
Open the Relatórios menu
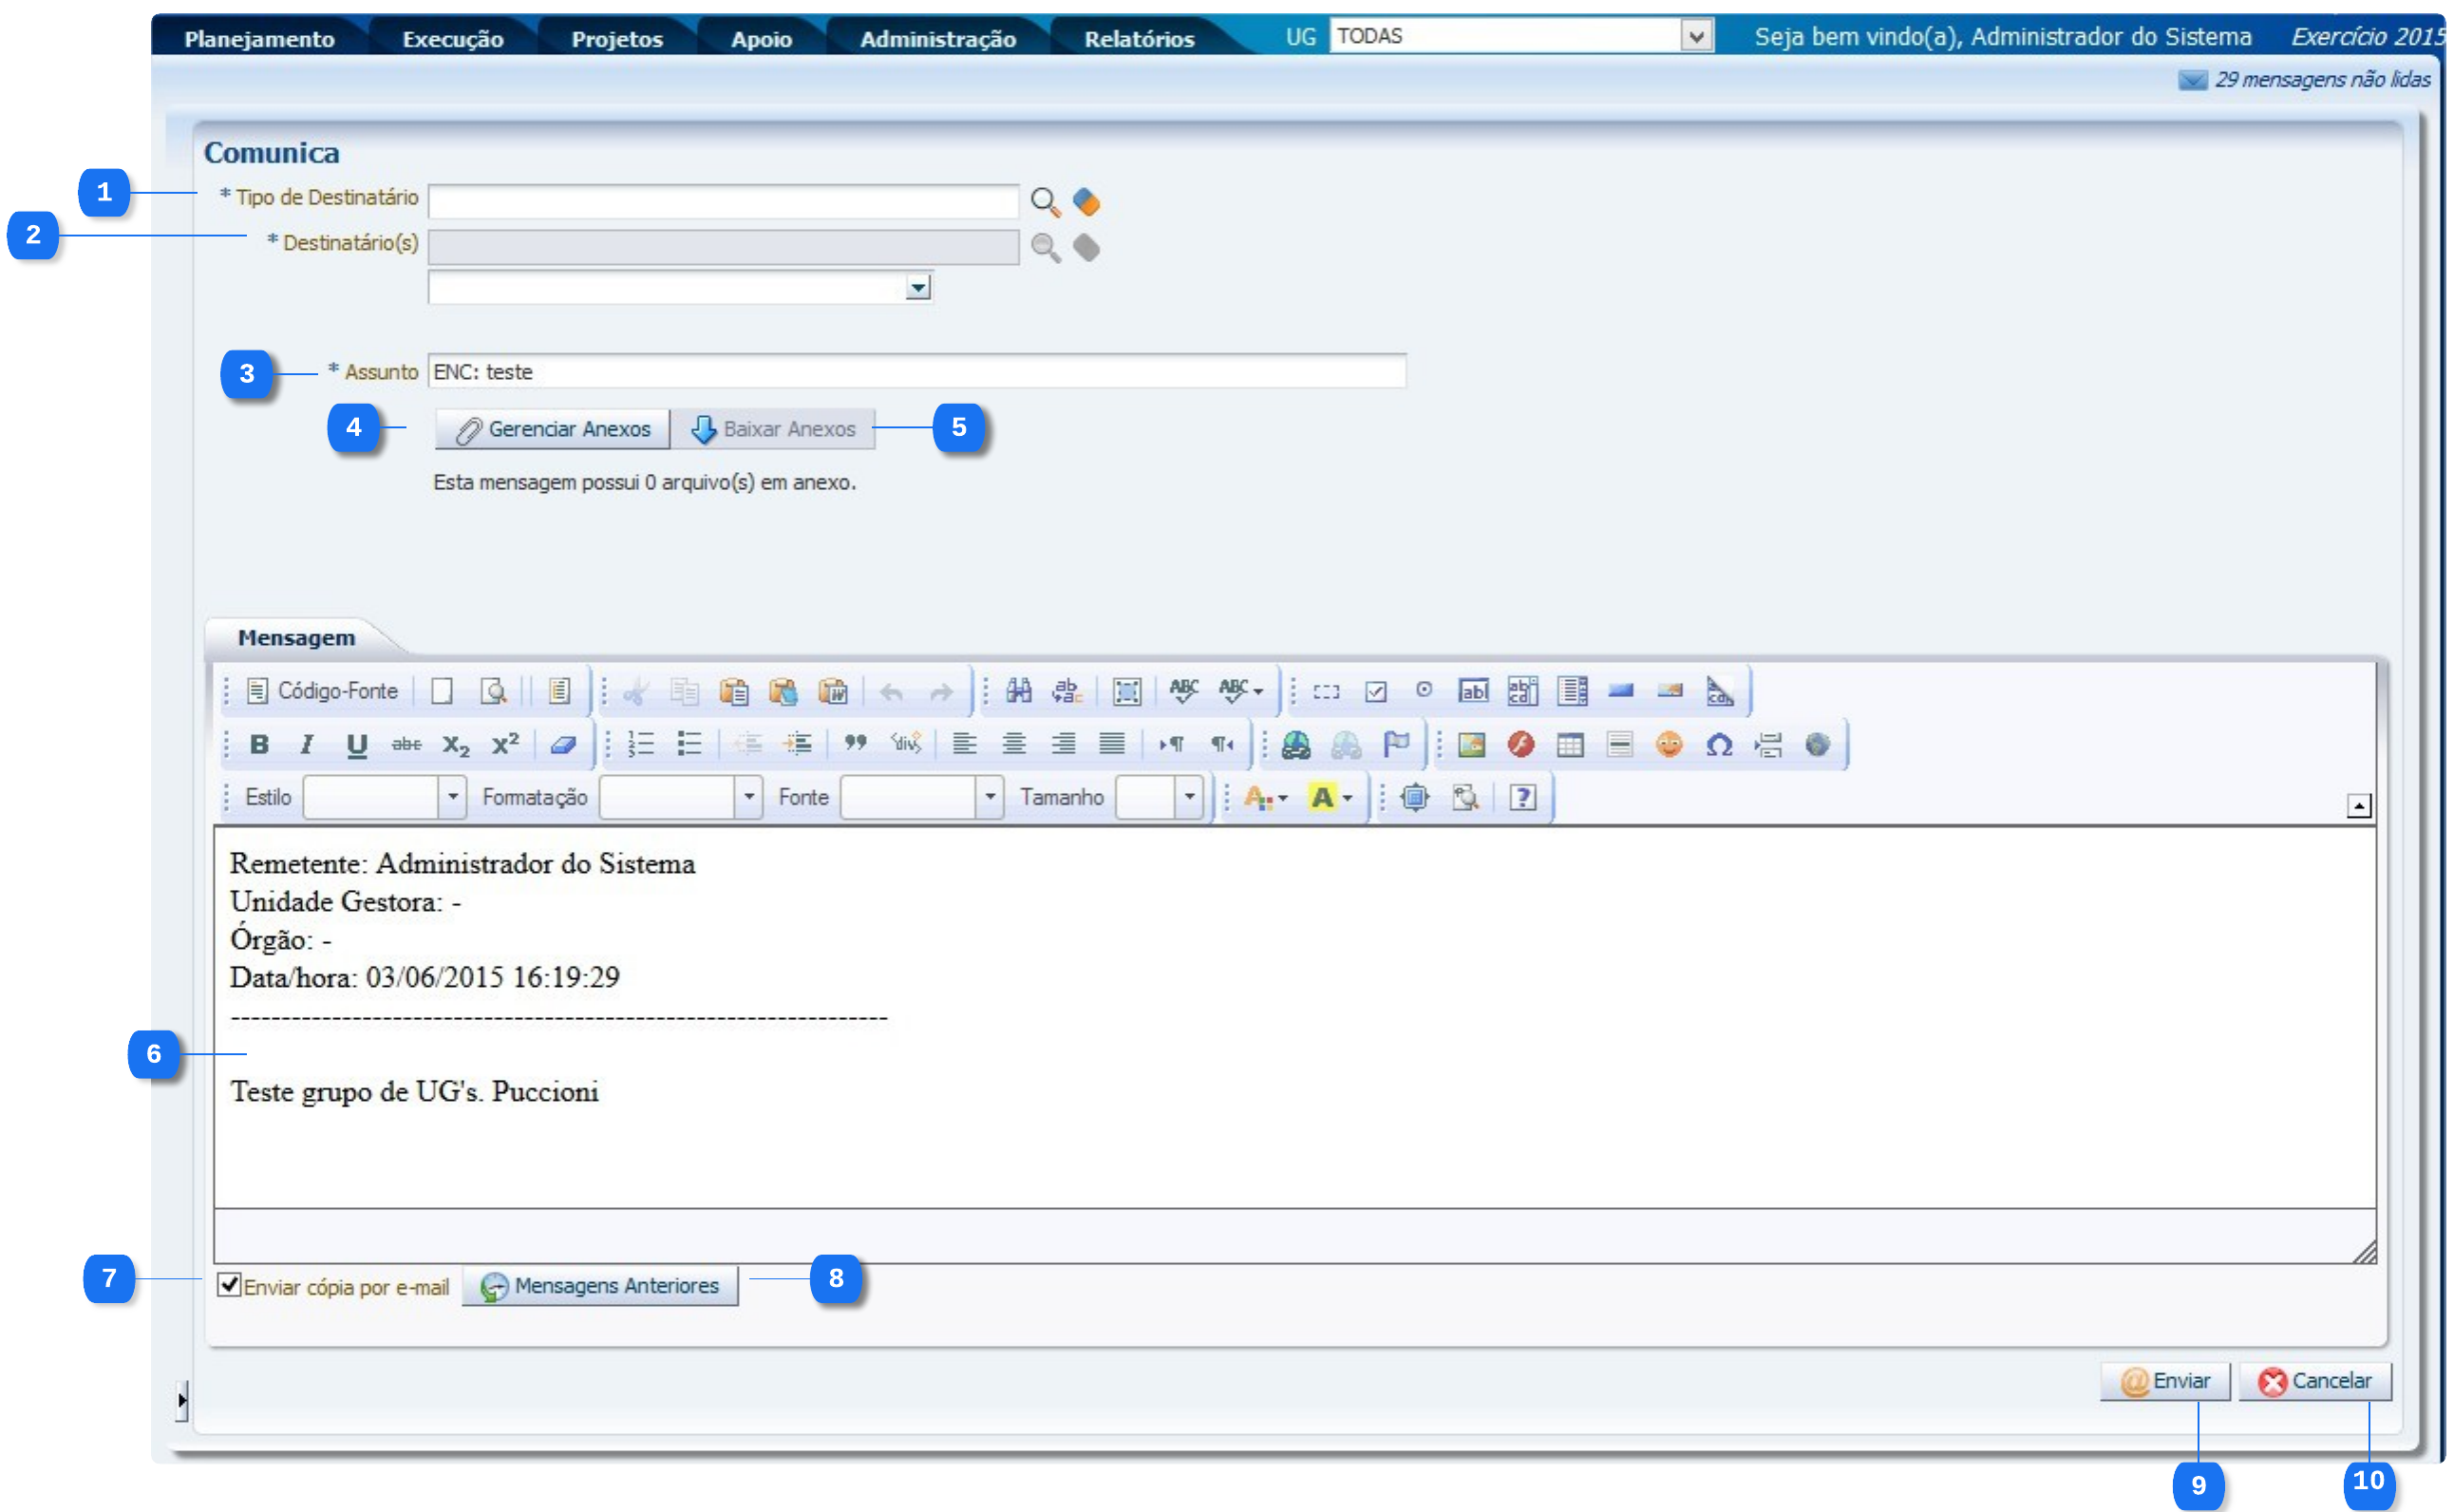click(x=1139, y=39)
